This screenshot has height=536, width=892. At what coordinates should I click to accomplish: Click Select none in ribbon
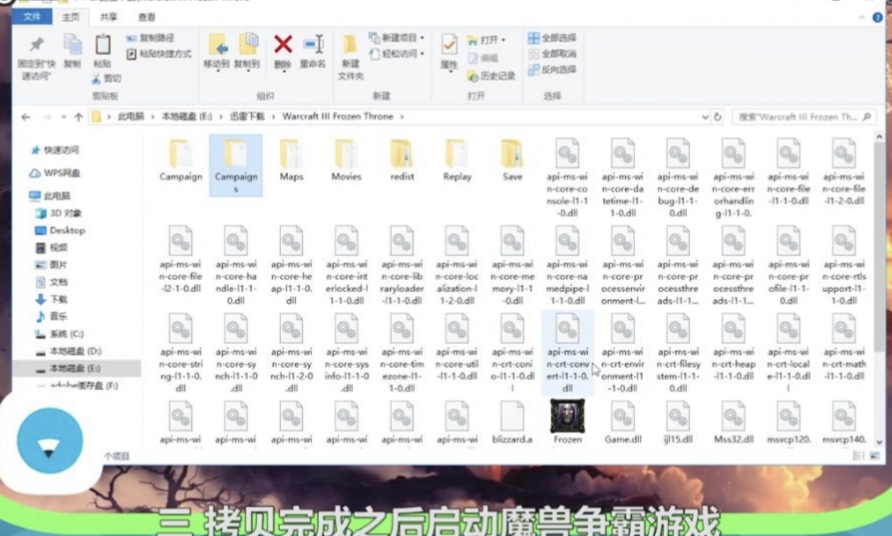(x=552, y=54)
